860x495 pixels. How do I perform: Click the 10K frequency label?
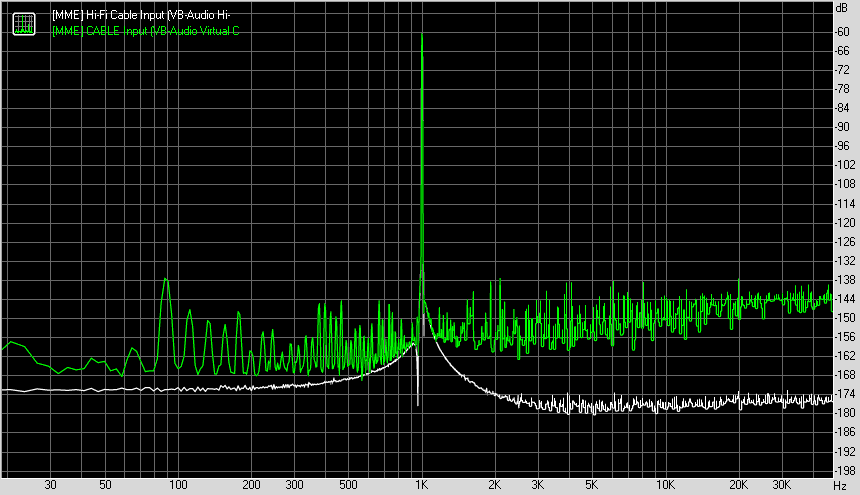[x=665, y=485]
